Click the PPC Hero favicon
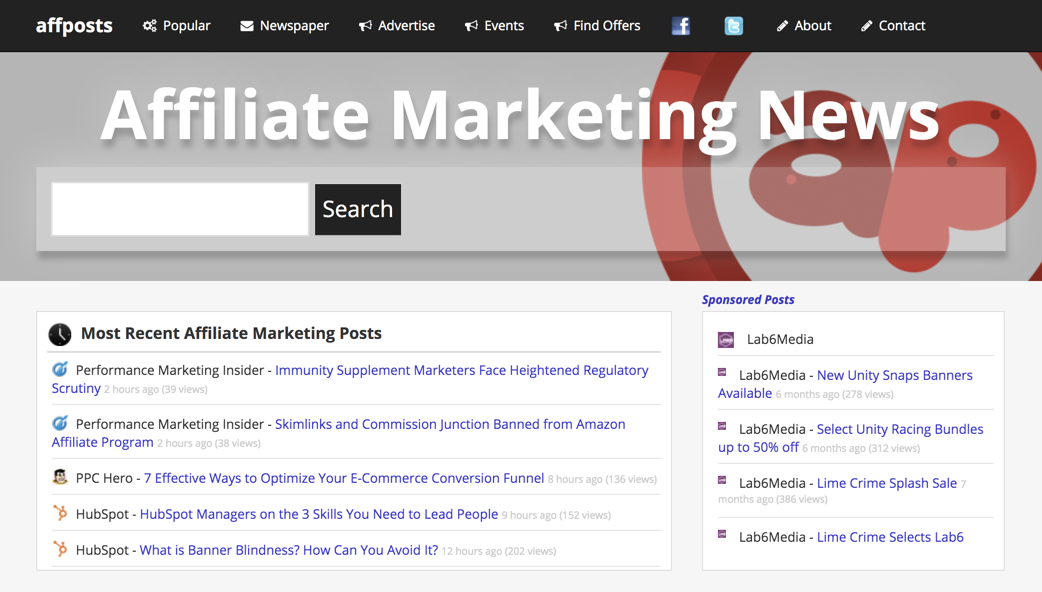Image resolution: width=1042 pixels, height=592 pixels. point(60,476)
